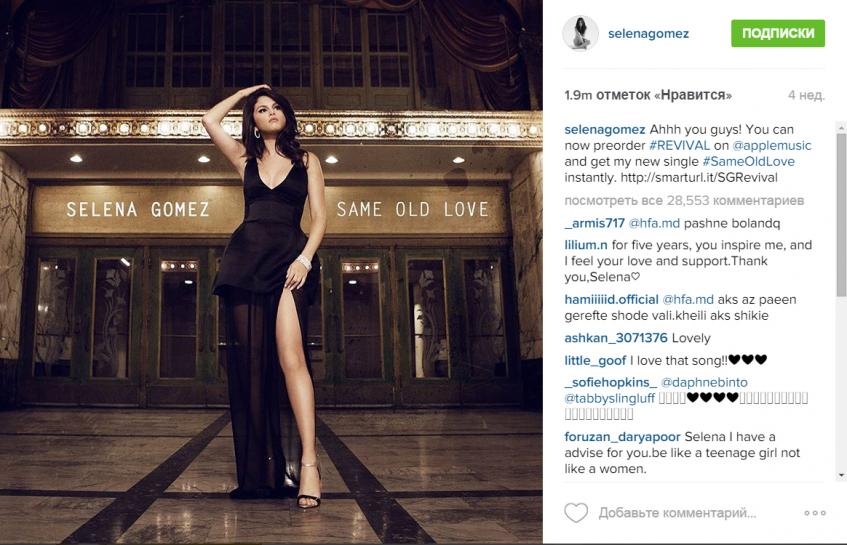Open the @daphnebinto mention
This screenshot has height=545, width=847.
coord(704,382)
